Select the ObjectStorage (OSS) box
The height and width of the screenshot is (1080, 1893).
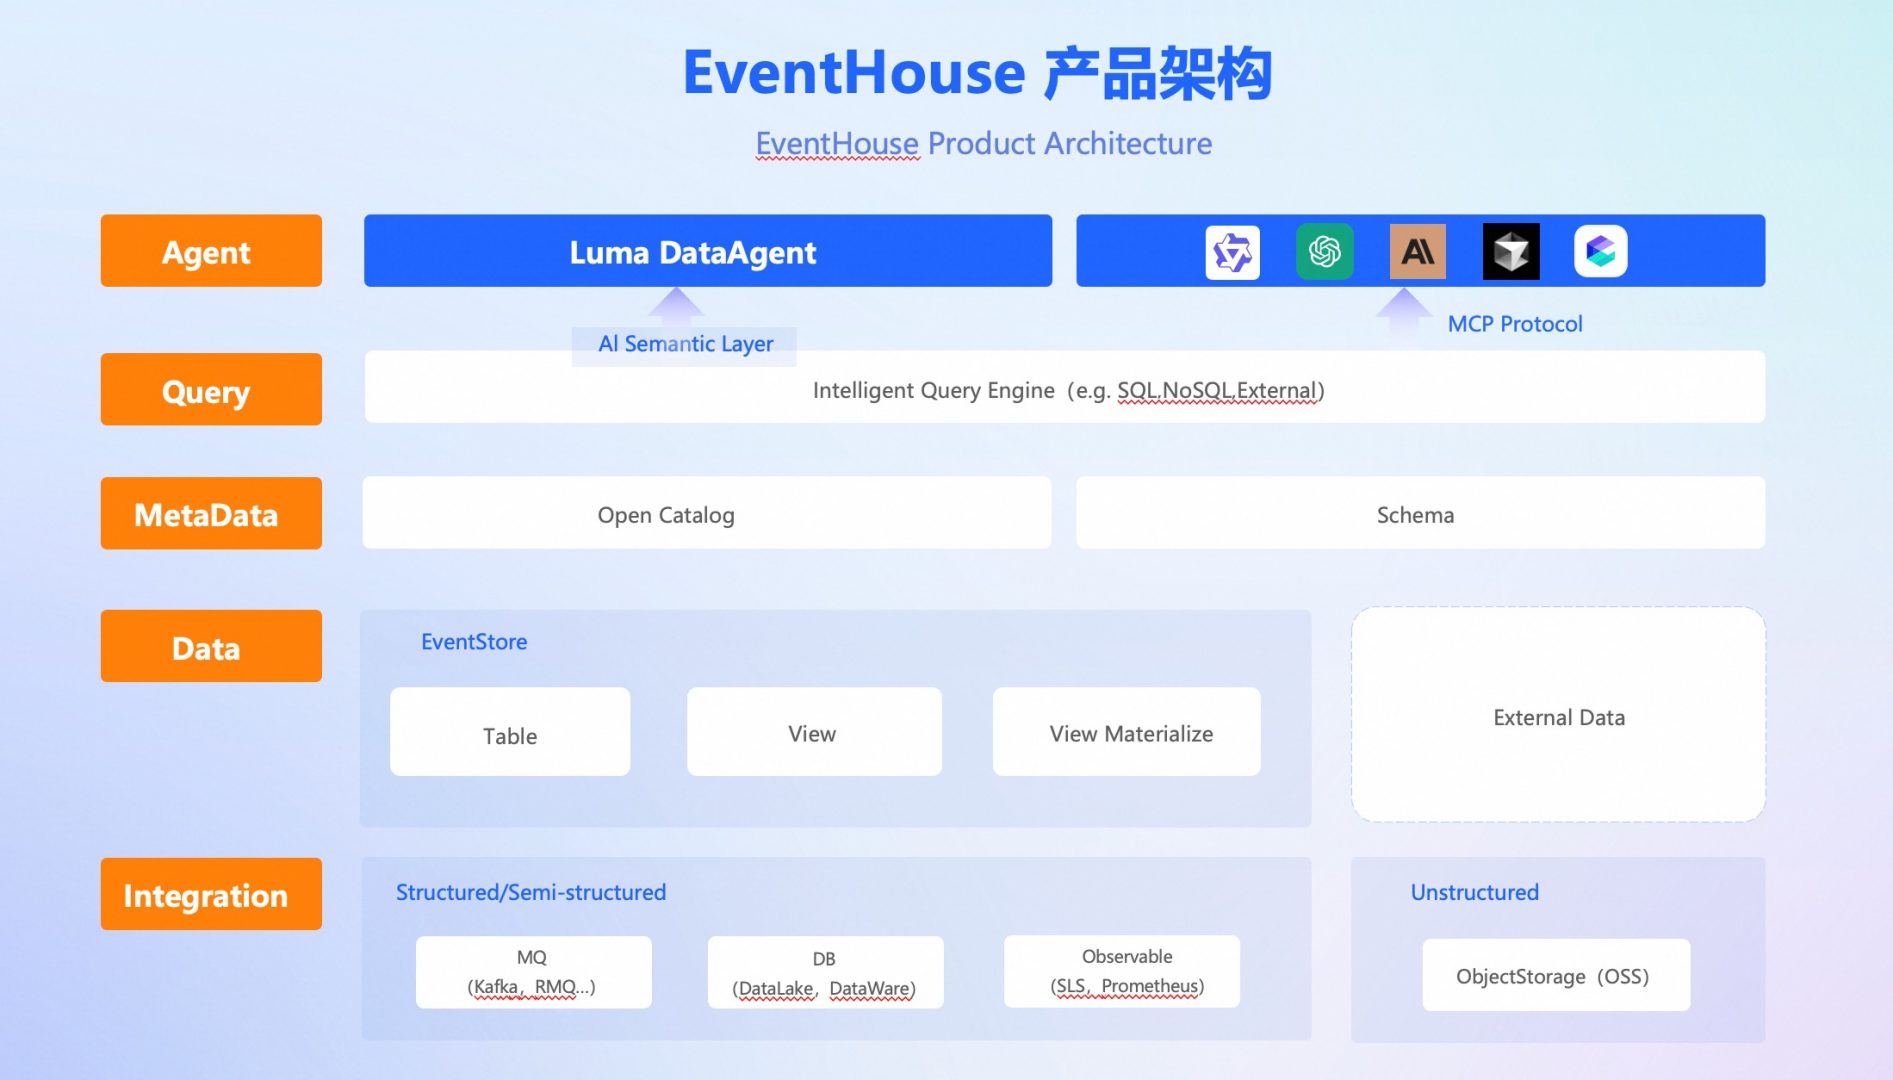click(1555, 975)
